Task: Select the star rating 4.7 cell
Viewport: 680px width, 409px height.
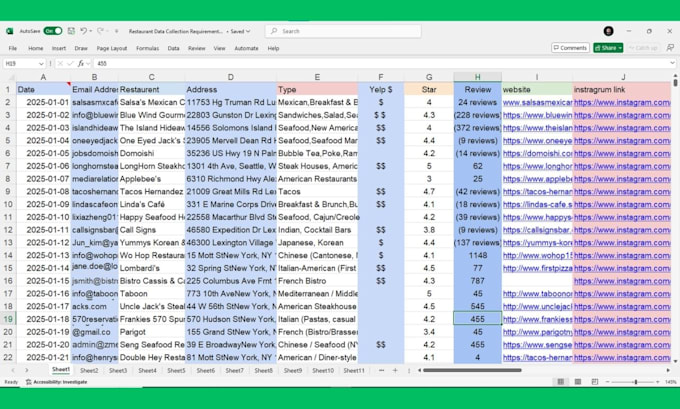Action: coord(428,192)
